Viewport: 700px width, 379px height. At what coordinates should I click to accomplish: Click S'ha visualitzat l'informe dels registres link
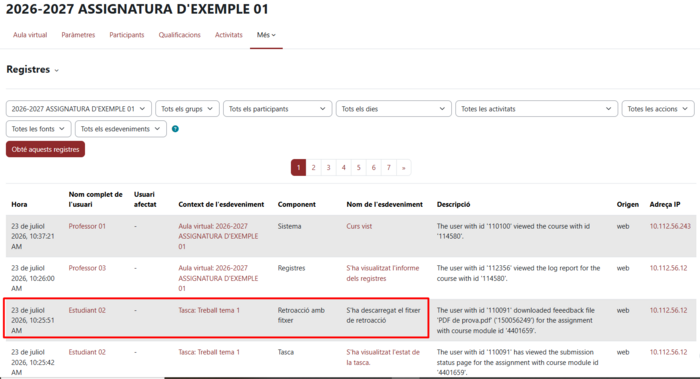coord(383,273)
